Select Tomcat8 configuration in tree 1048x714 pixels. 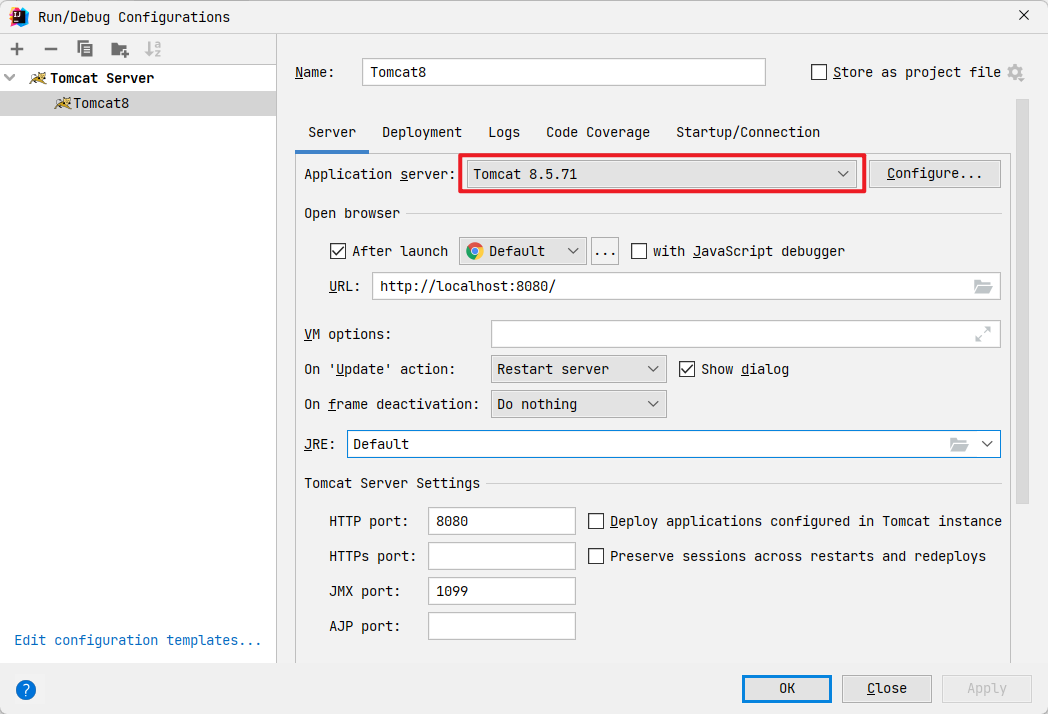pos(138,104)
